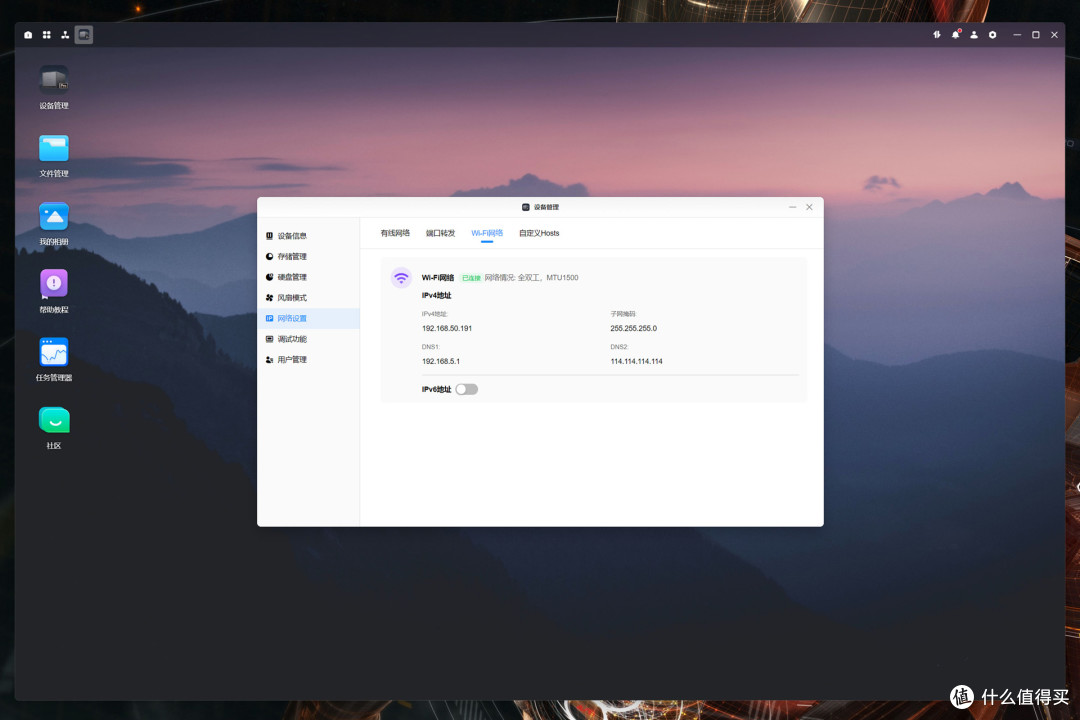
Task: Open the hexagon settings icon in top bar
Action: 993,34
